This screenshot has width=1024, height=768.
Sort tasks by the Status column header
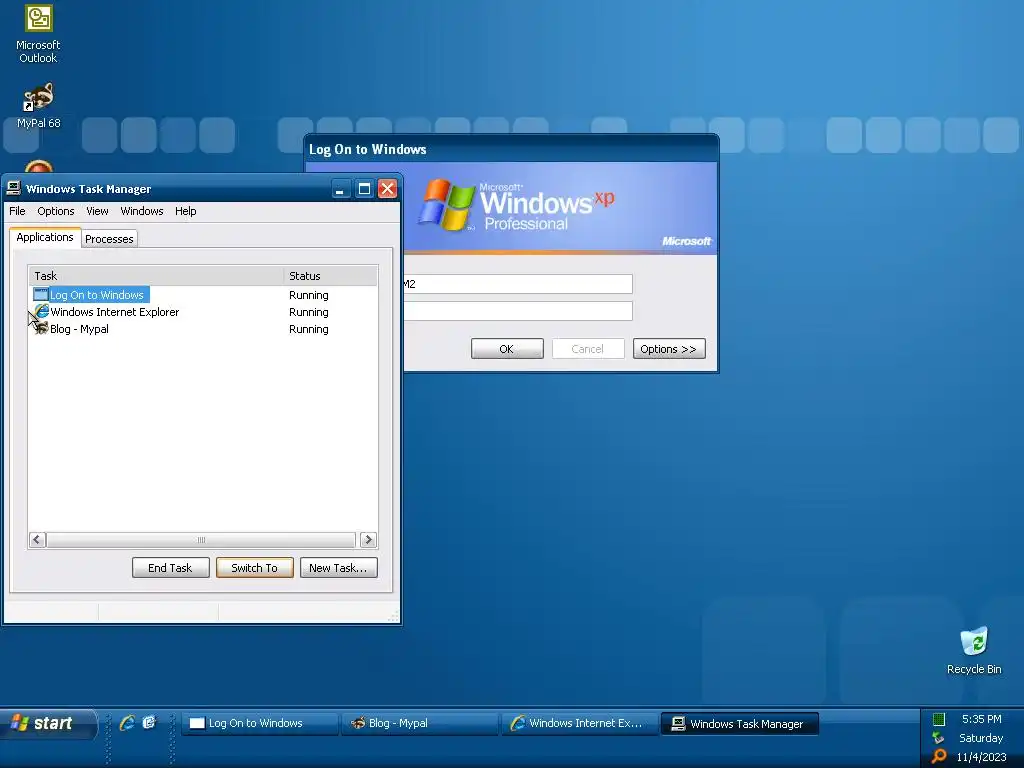(330, 276)
